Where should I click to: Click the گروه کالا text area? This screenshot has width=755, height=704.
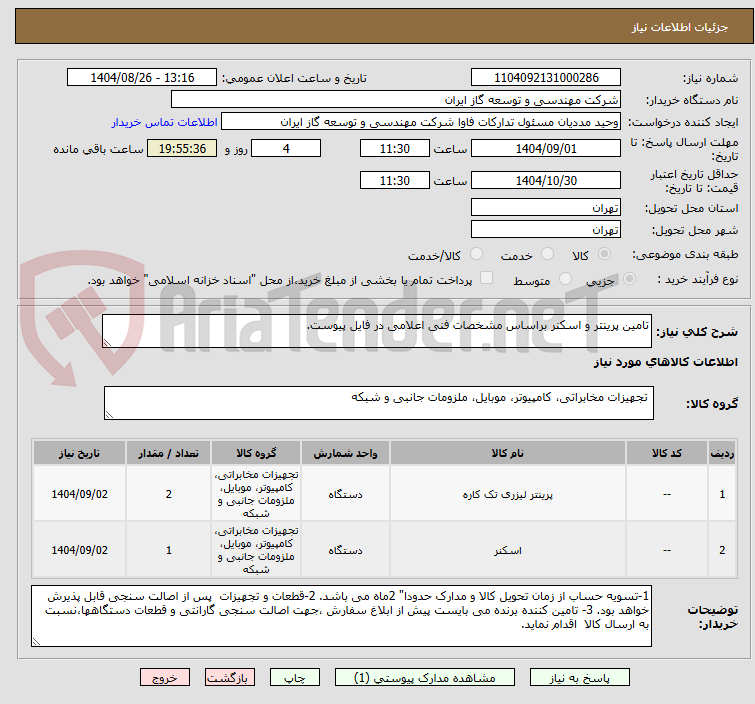pos(379,403)
